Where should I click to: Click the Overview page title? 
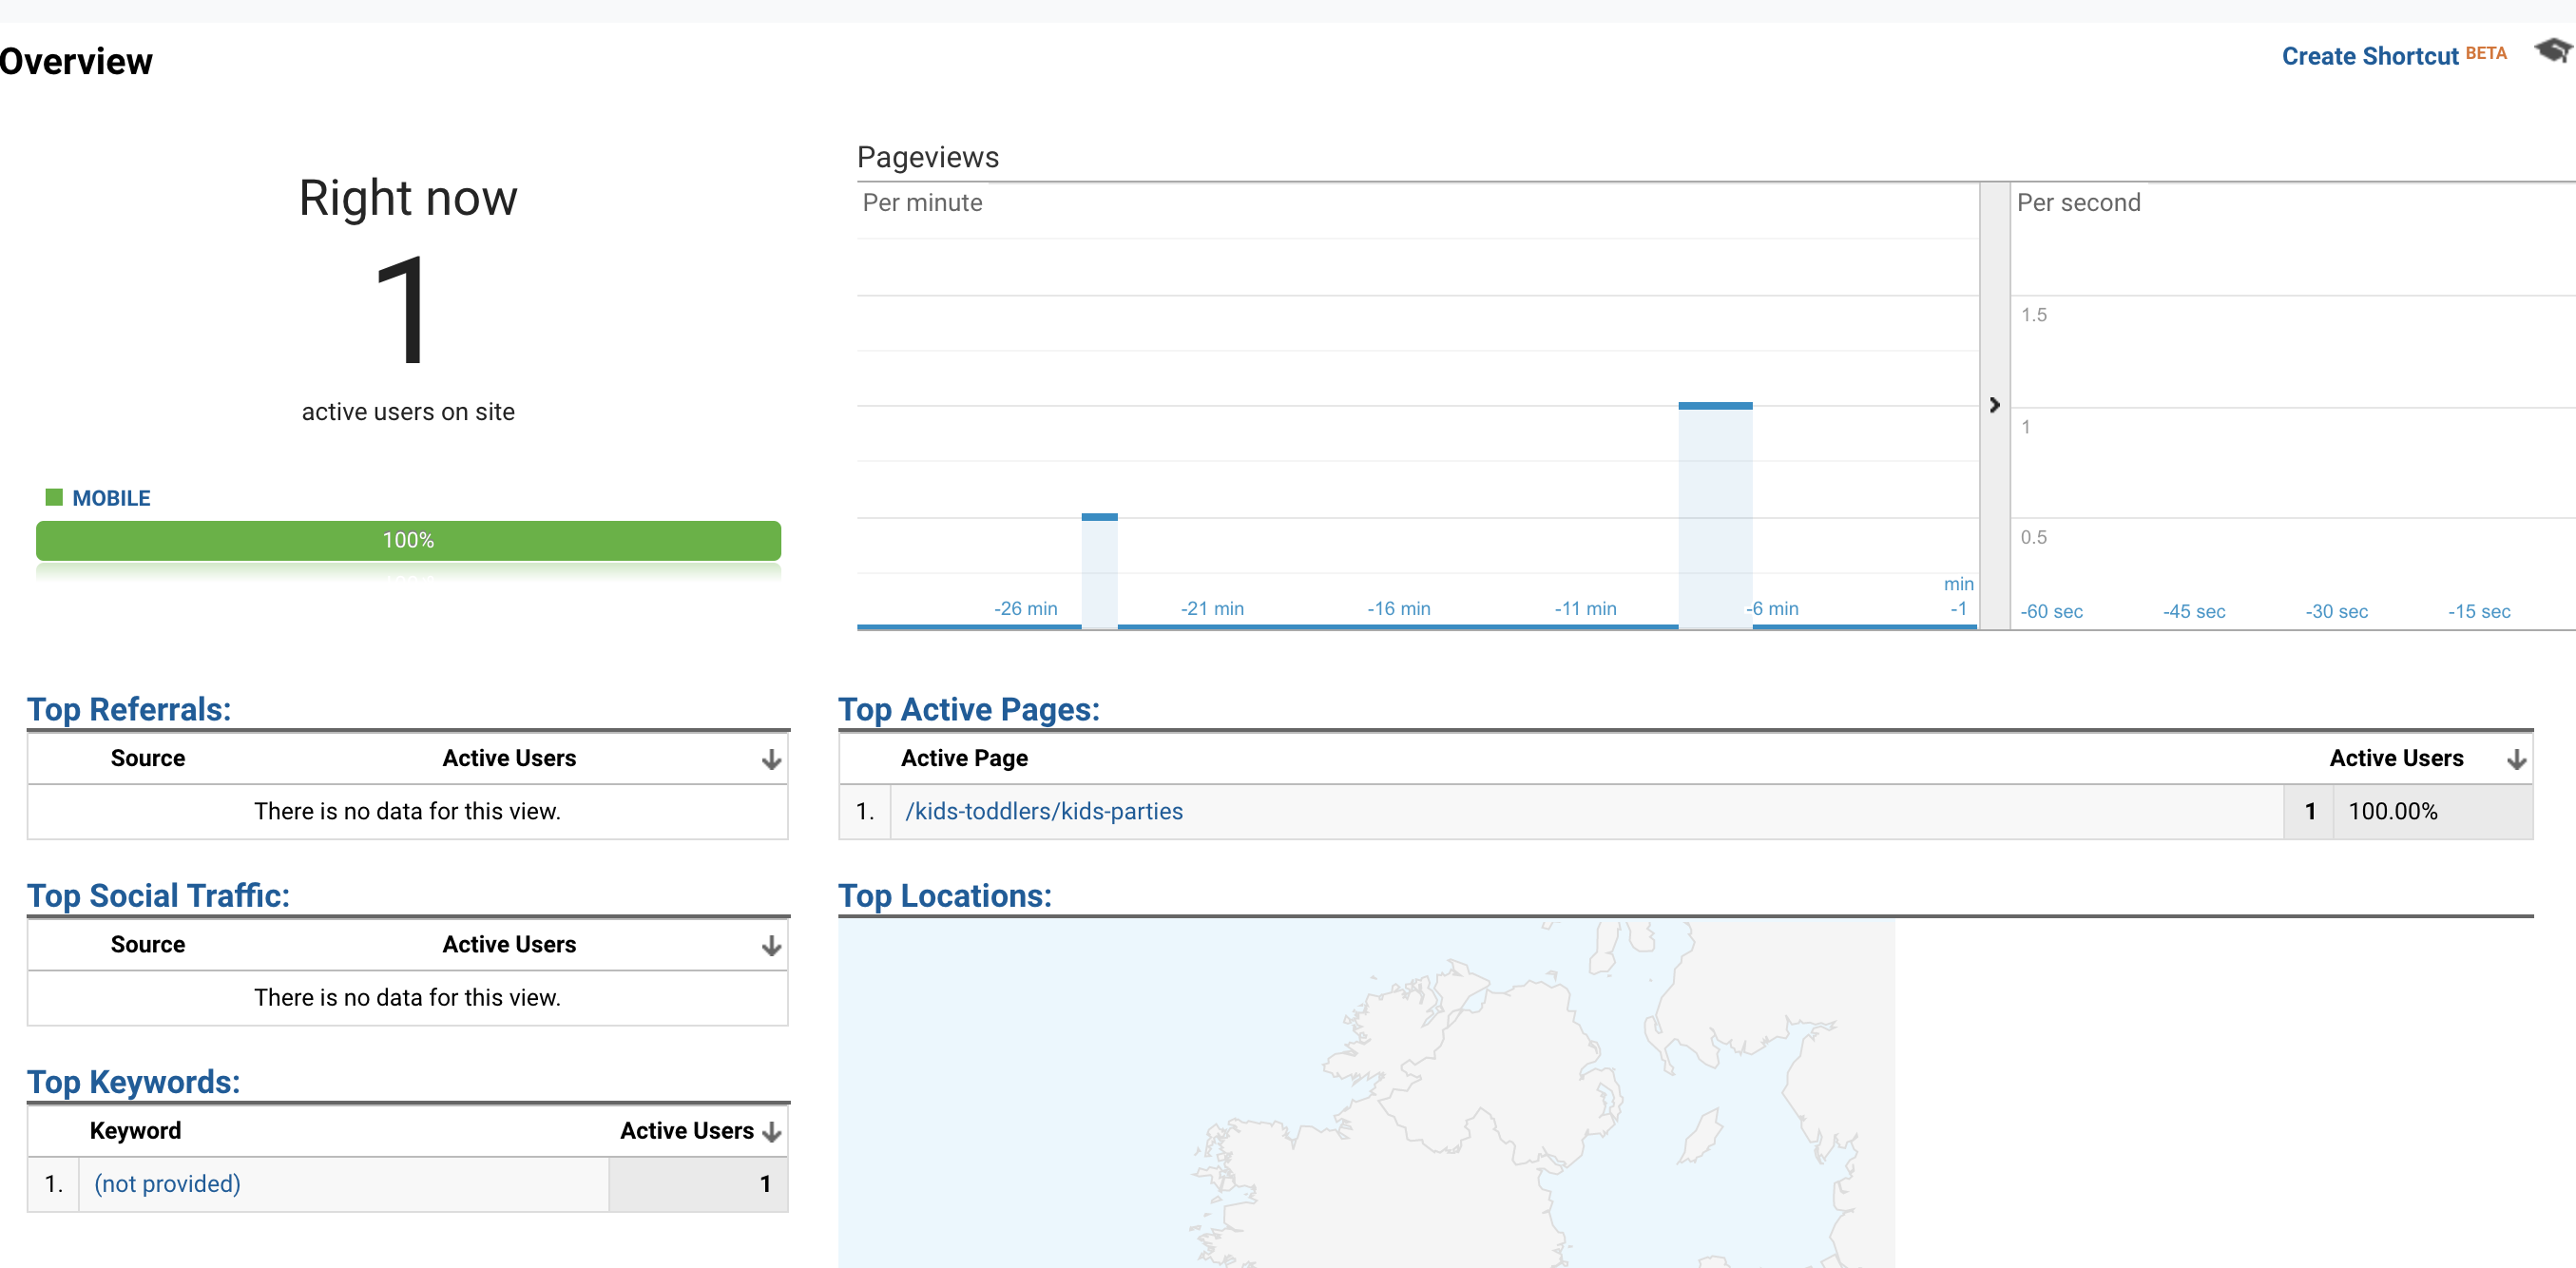tap(77, 61)
